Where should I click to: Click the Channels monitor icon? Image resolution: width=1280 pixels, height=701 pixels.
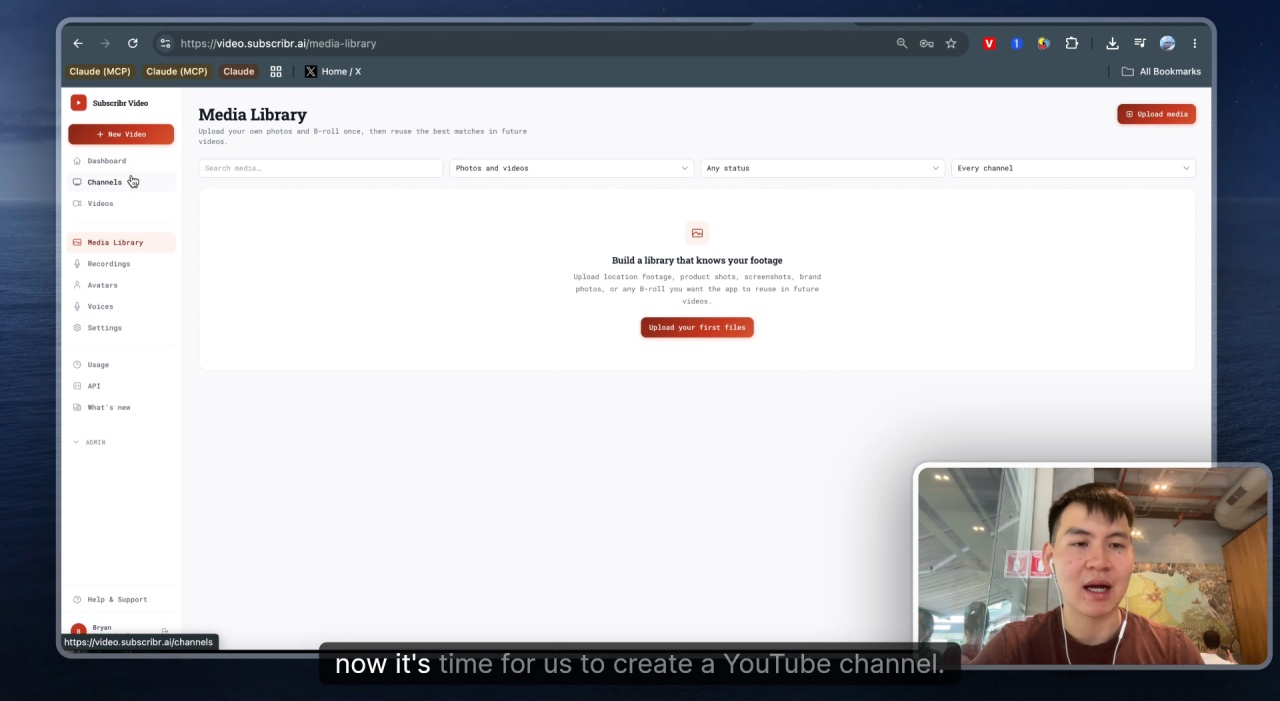[x=77, y=182]
